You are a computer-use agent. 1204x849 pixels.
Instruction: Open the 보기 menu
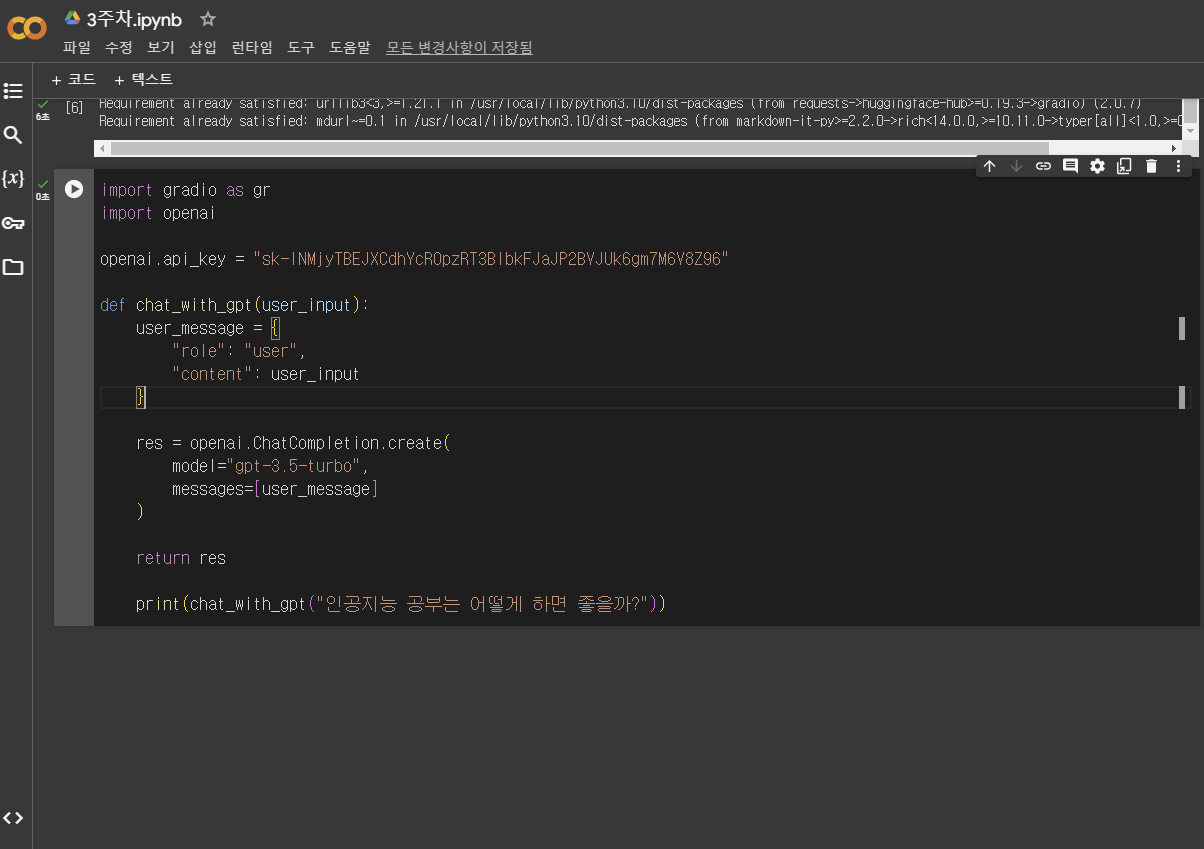(x=160, y=47)
